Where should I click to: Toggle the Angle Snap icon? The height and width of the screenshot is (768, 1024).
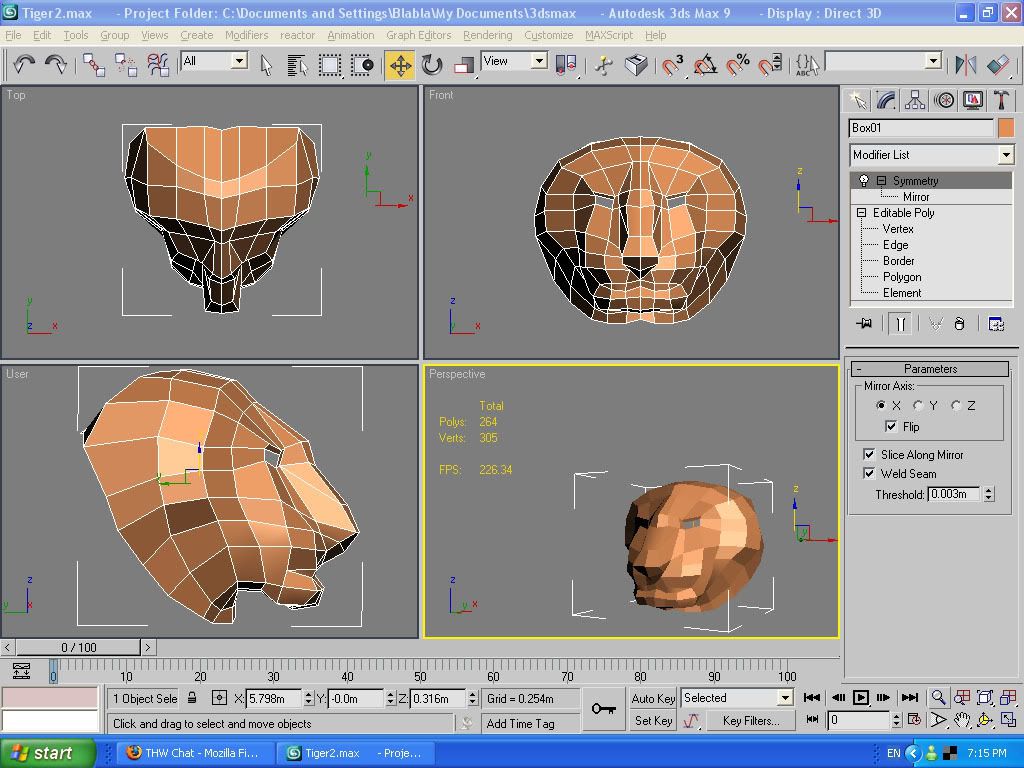[x=705, y=65]
